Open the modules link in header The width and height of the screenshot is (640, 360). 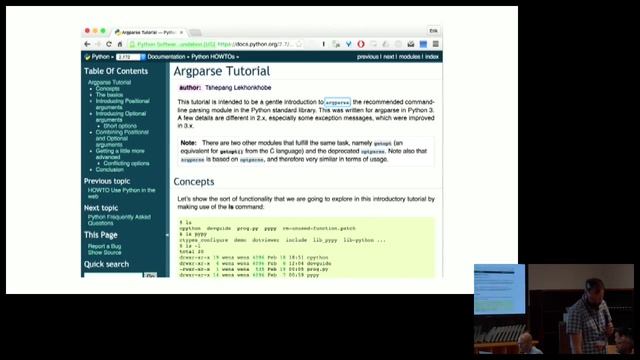[x=409, y=57]
